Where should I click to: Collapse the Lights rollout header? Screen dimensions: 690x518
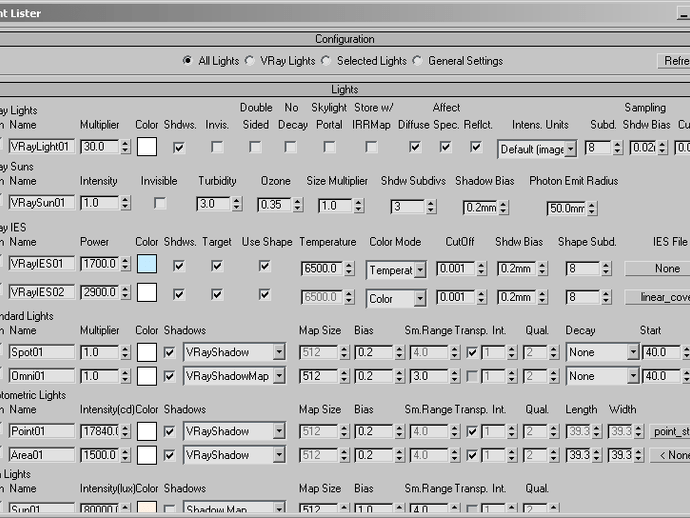coord(345,89)
